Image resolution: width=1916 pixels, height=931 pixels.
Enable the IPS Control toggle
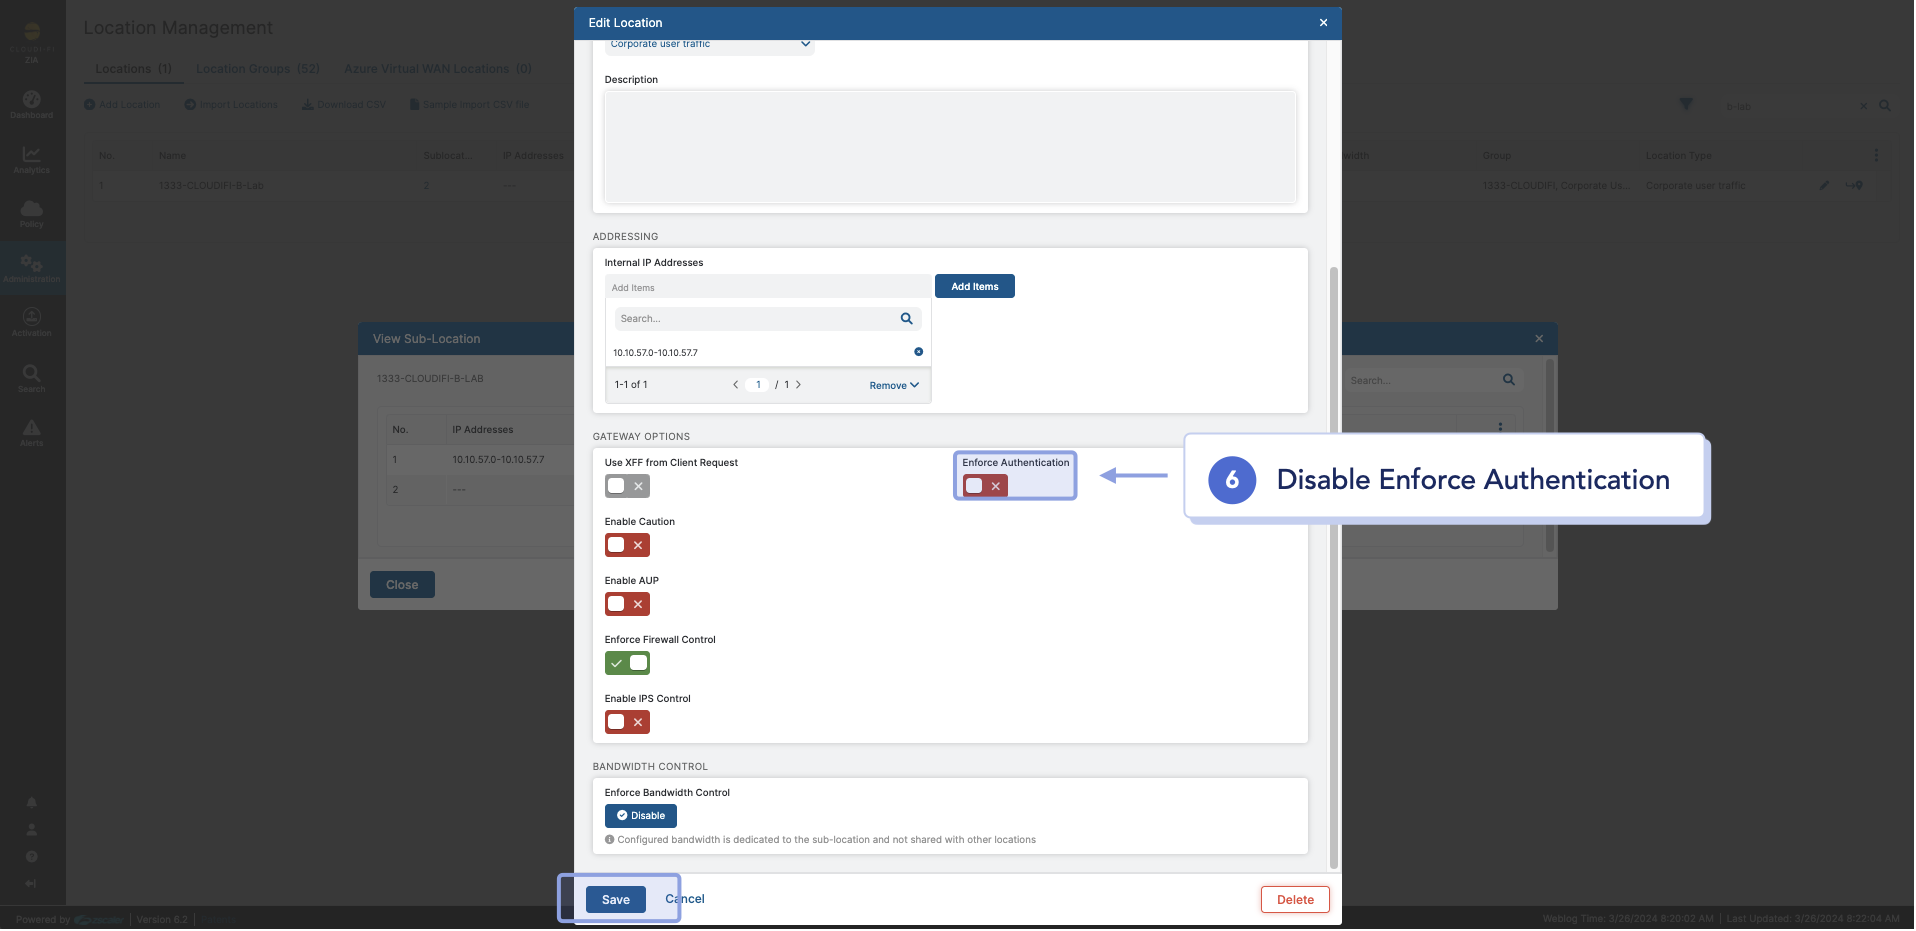[x=627, y=722]
